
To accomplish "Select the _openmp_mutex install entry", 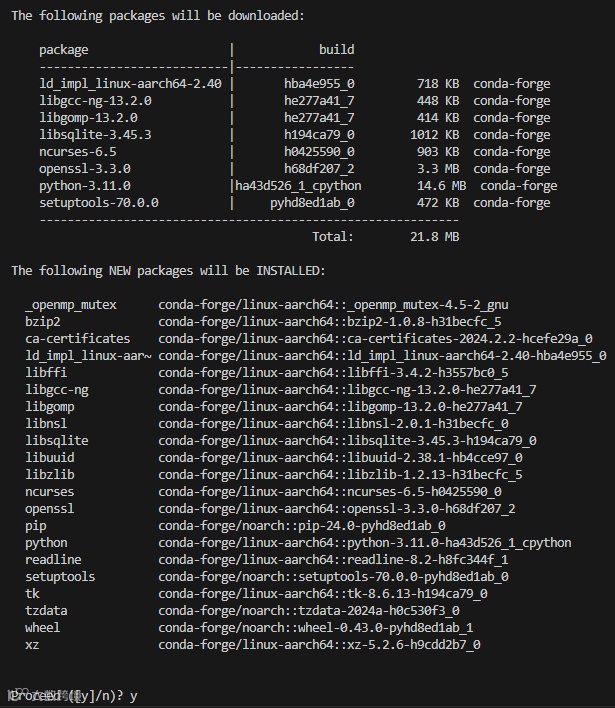I will 266,305.
